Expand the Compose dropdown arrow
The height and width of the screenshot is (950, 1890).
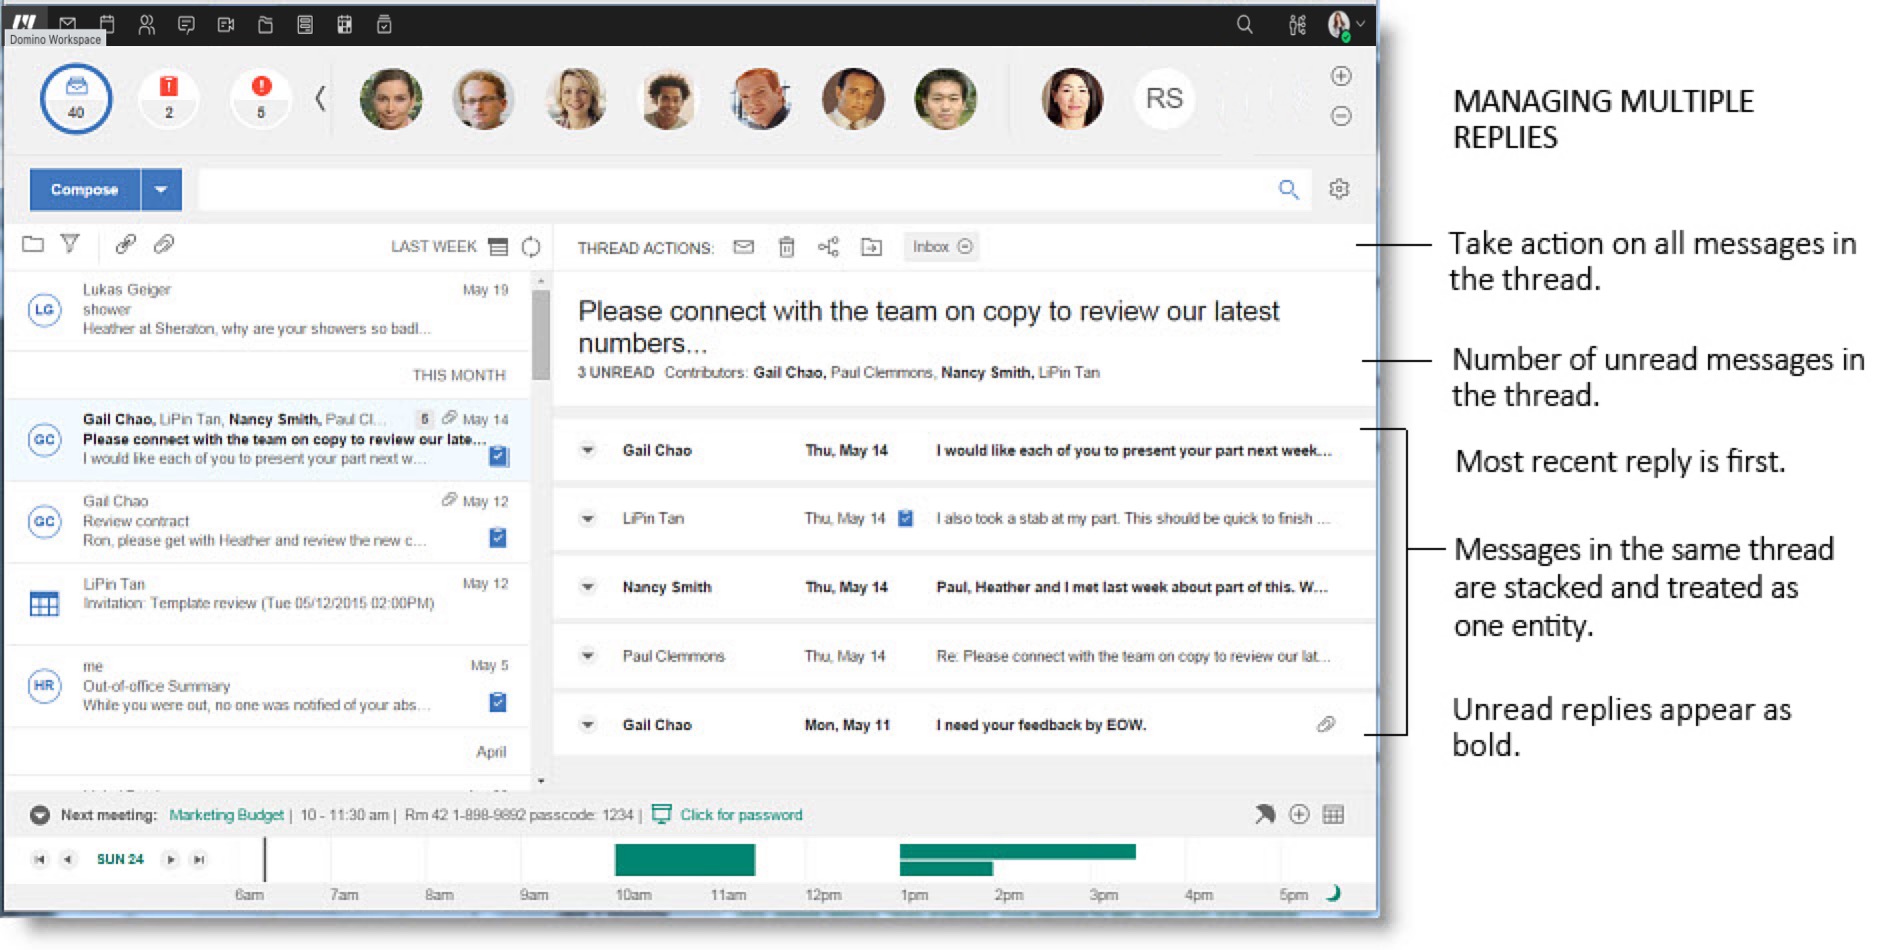coord(161,189)
